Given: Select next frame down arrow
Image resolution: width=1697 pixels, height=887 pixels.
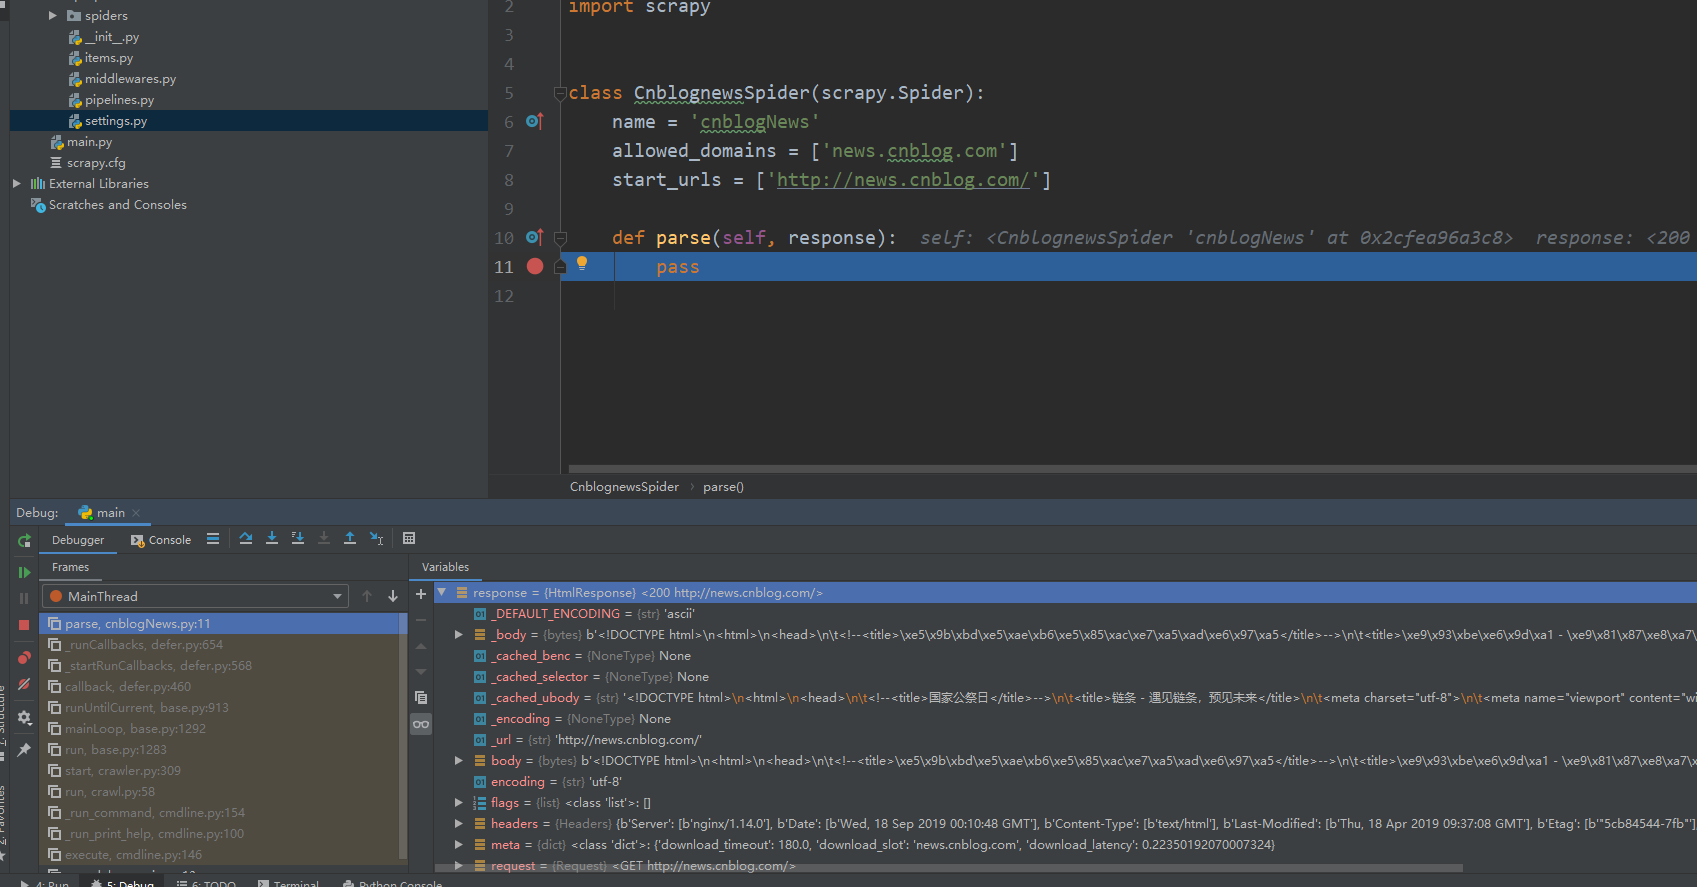Looking at the screenshot, I should 393,596.
